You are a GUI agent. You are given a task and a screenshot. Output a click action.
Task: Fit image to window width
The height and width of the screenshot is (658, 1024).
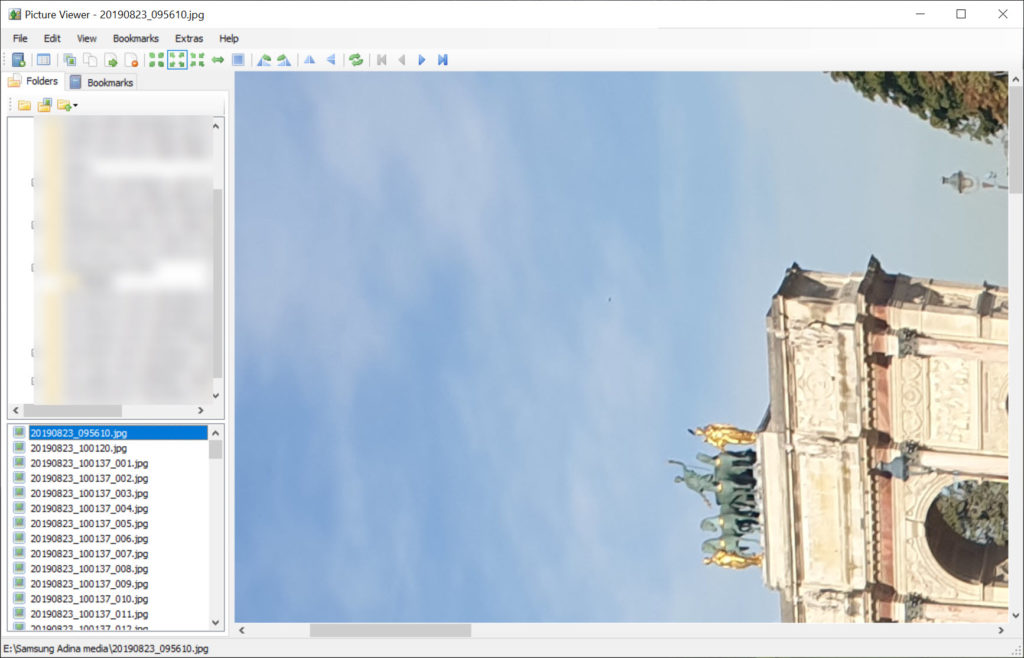point(218,59)
